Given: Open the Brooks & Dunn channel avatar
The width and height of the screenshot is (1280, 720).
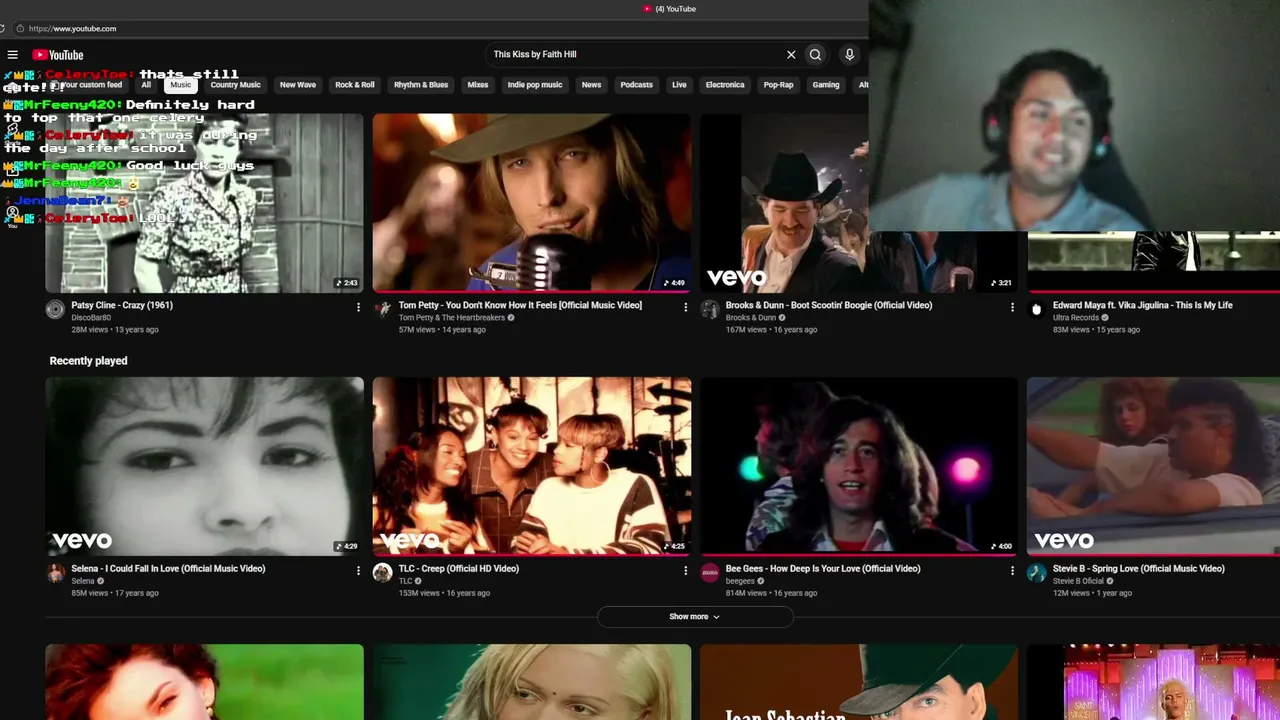Looking at the screenshot, I should pyautogui.click(x=709, y=310).
